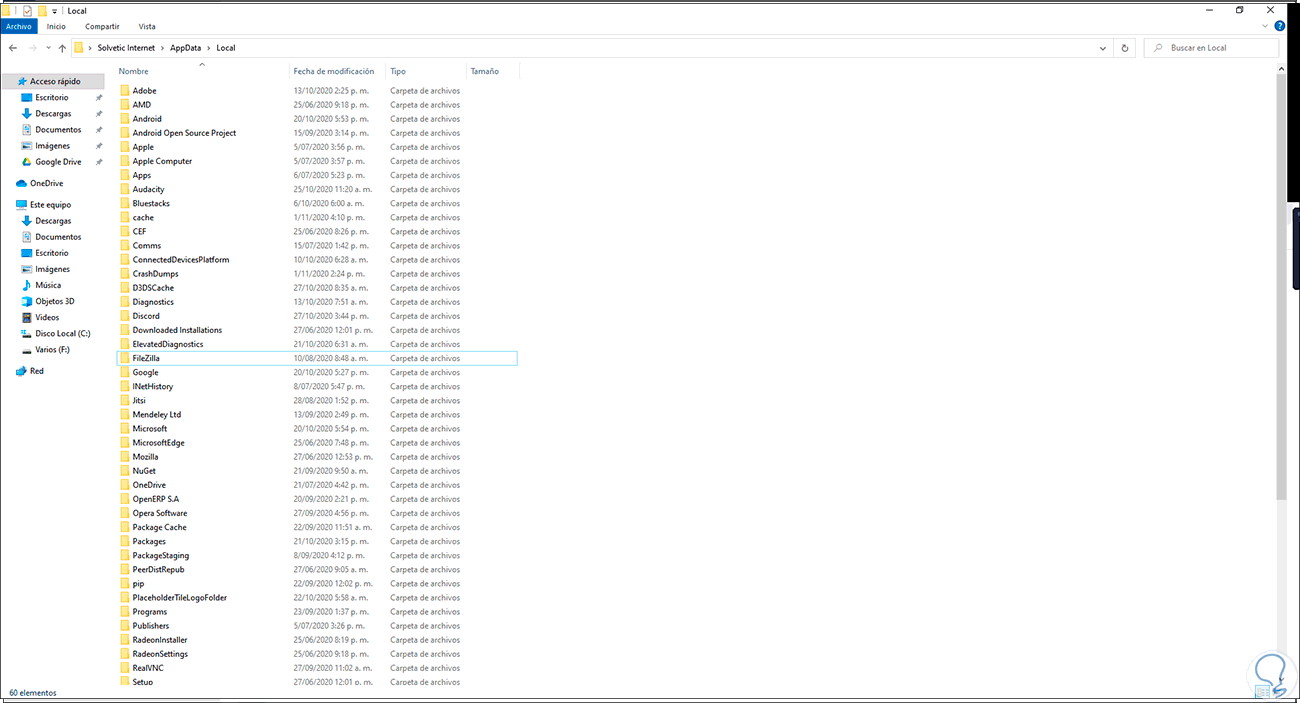Open Disco Local (C:) drive icon
1300x703 pixels.
(27, 333)
